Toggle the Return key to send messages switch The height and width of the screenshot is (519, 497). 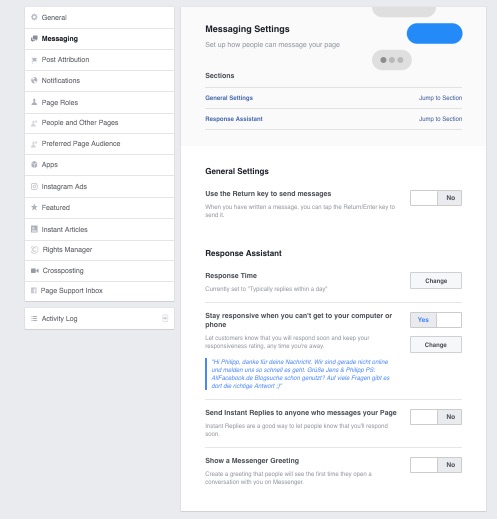[436, 198]
